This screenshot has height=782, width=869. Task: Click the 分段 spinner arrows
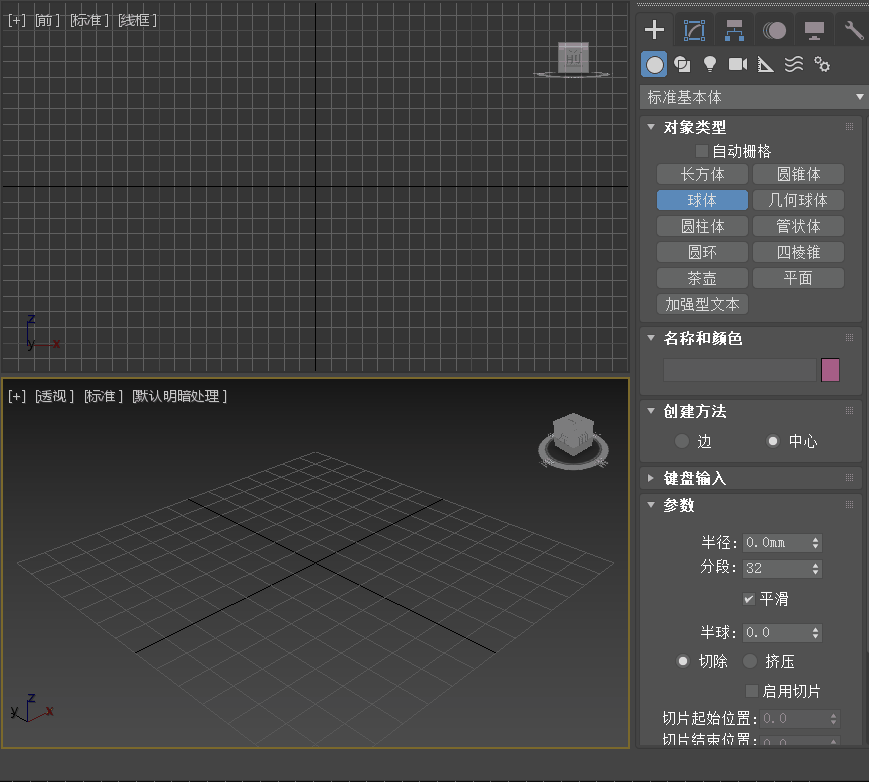pos(815,568)
